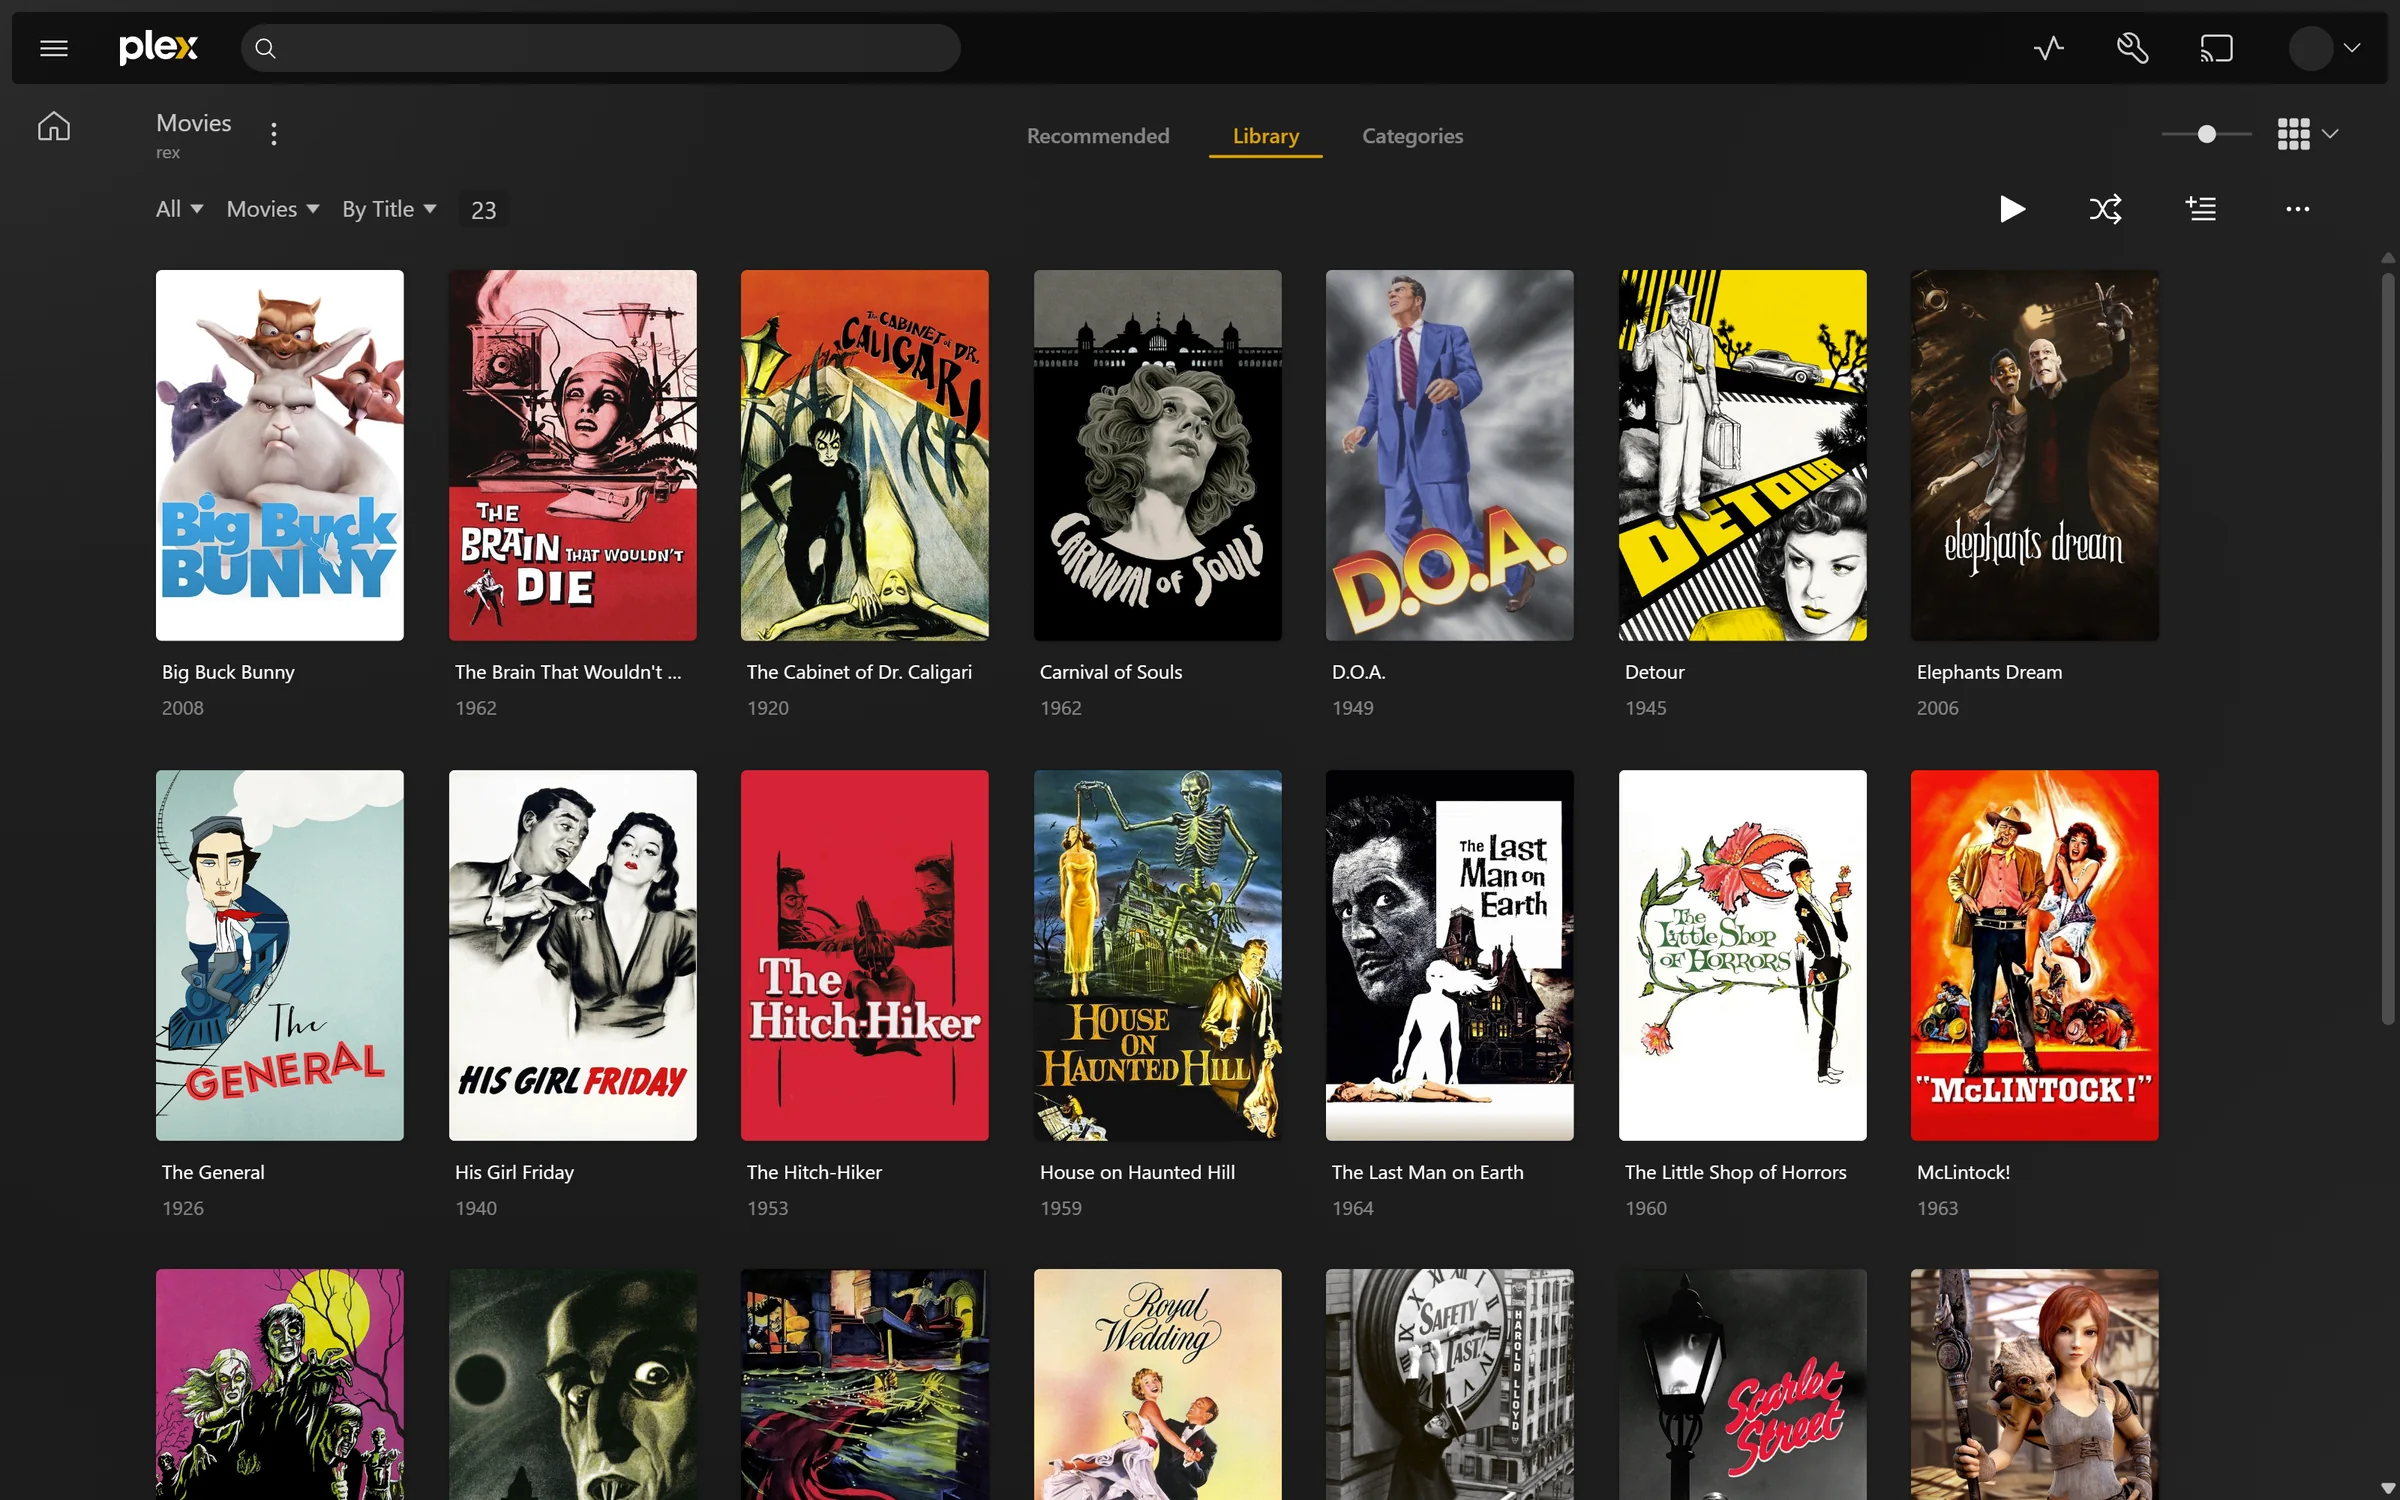The width and height of the screenshot is (2400, 1500).
Task: Switch to the Recommended tab
Action: click(1098, 136)
